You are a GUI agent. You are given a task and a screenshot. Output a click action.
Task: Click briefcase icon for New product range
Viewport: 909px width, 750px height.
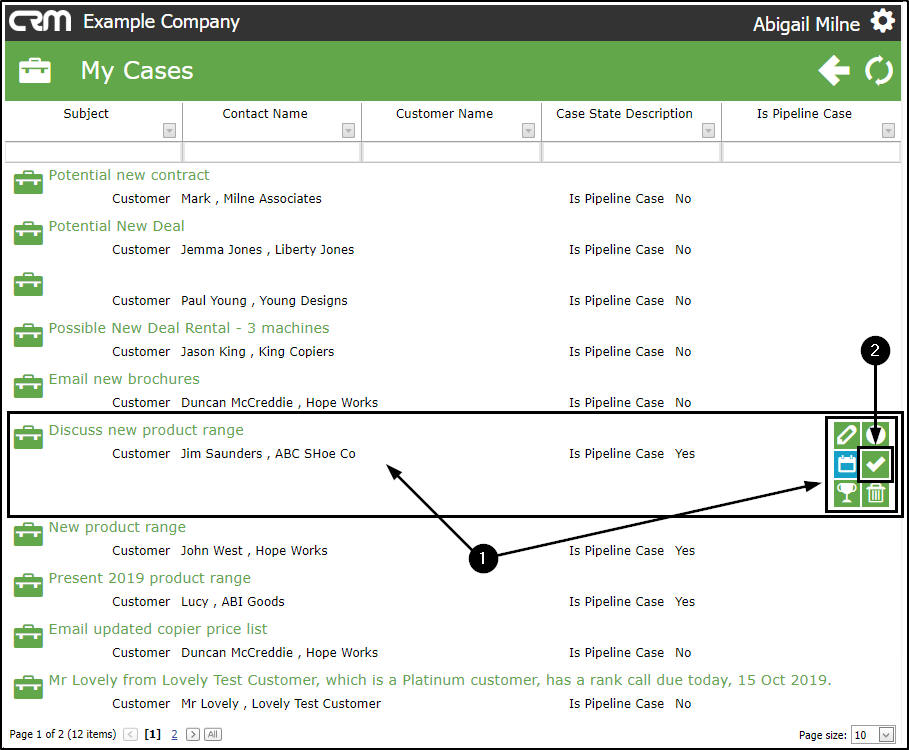pyautogui.click(x=28, y=534)
